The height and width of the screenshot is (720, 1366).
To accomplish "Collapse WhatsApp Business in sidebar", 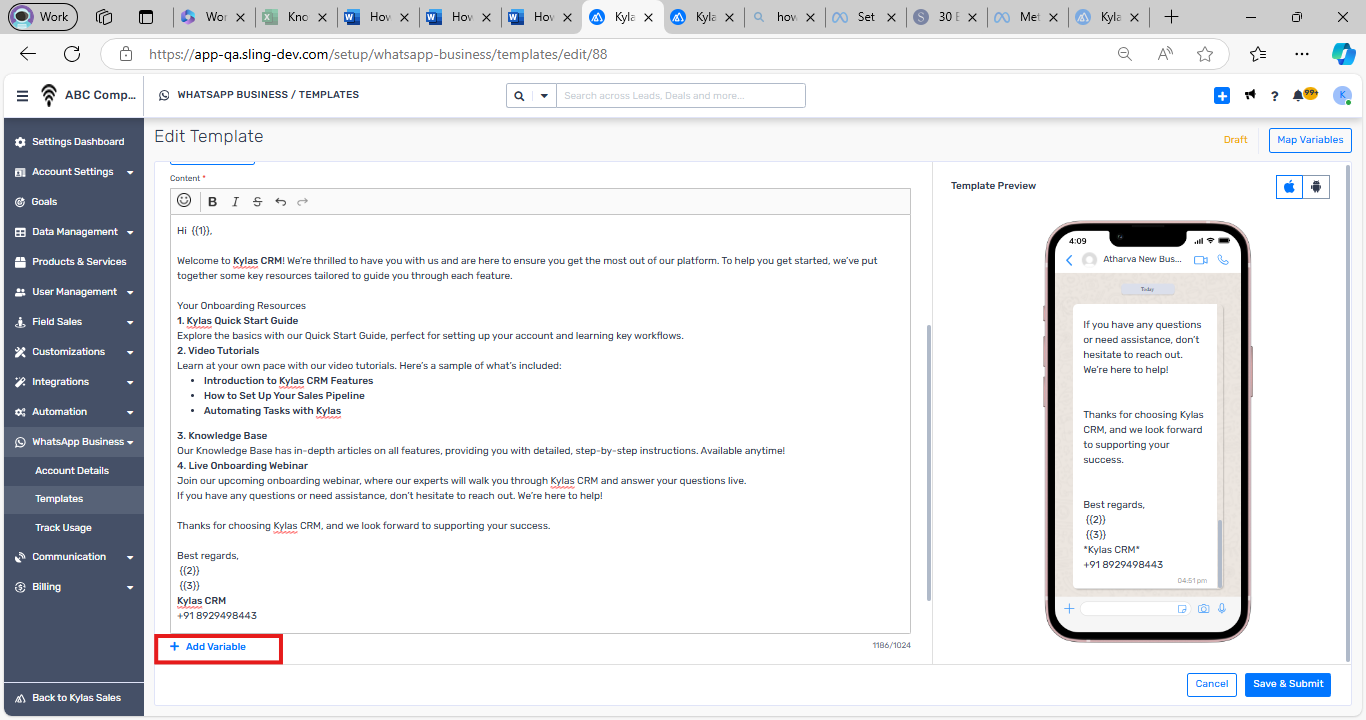I will pos(74,442).
